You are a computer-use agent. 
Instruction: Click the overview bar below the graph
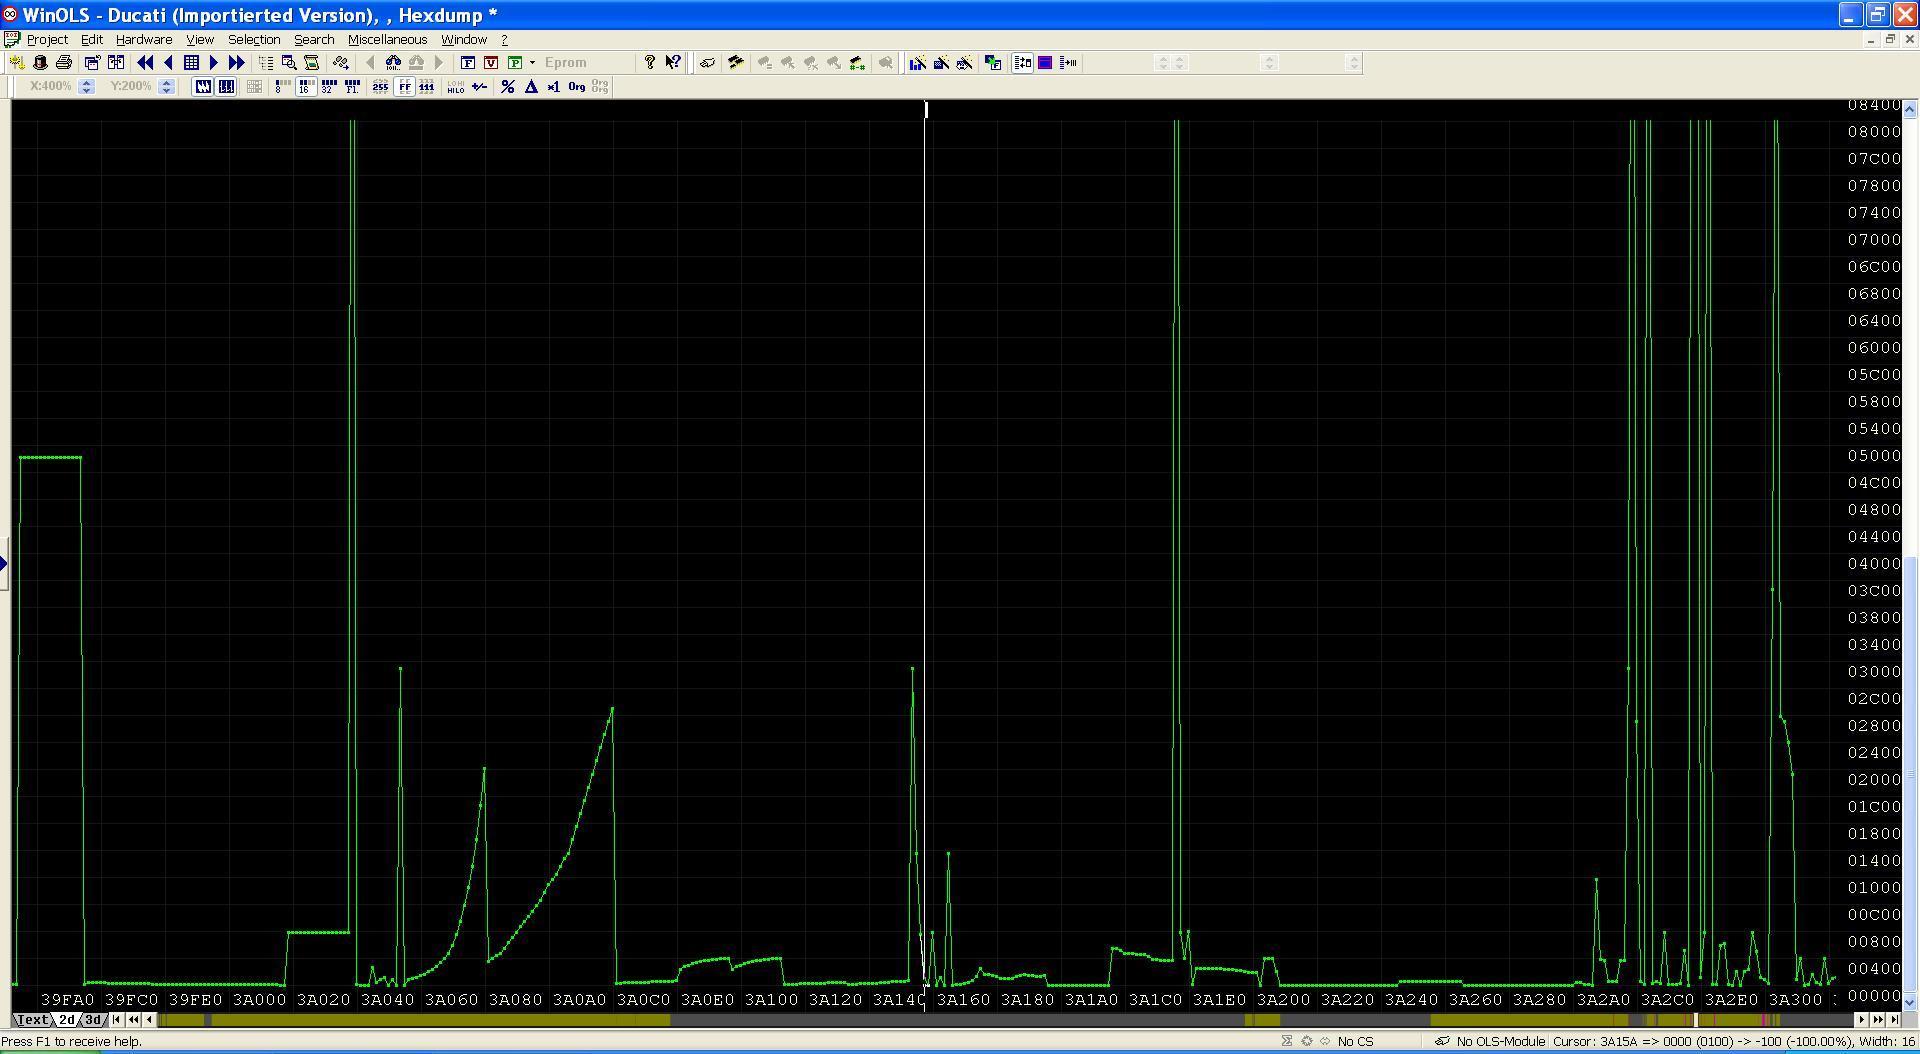coord(1005,1020)
